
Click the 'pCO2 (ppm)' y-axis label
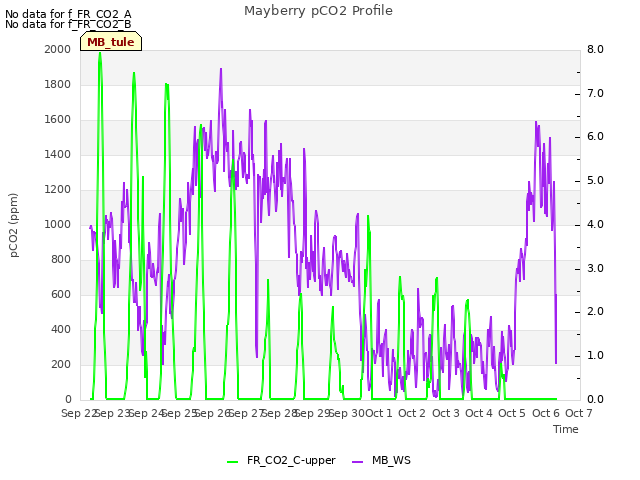[14, 225]
